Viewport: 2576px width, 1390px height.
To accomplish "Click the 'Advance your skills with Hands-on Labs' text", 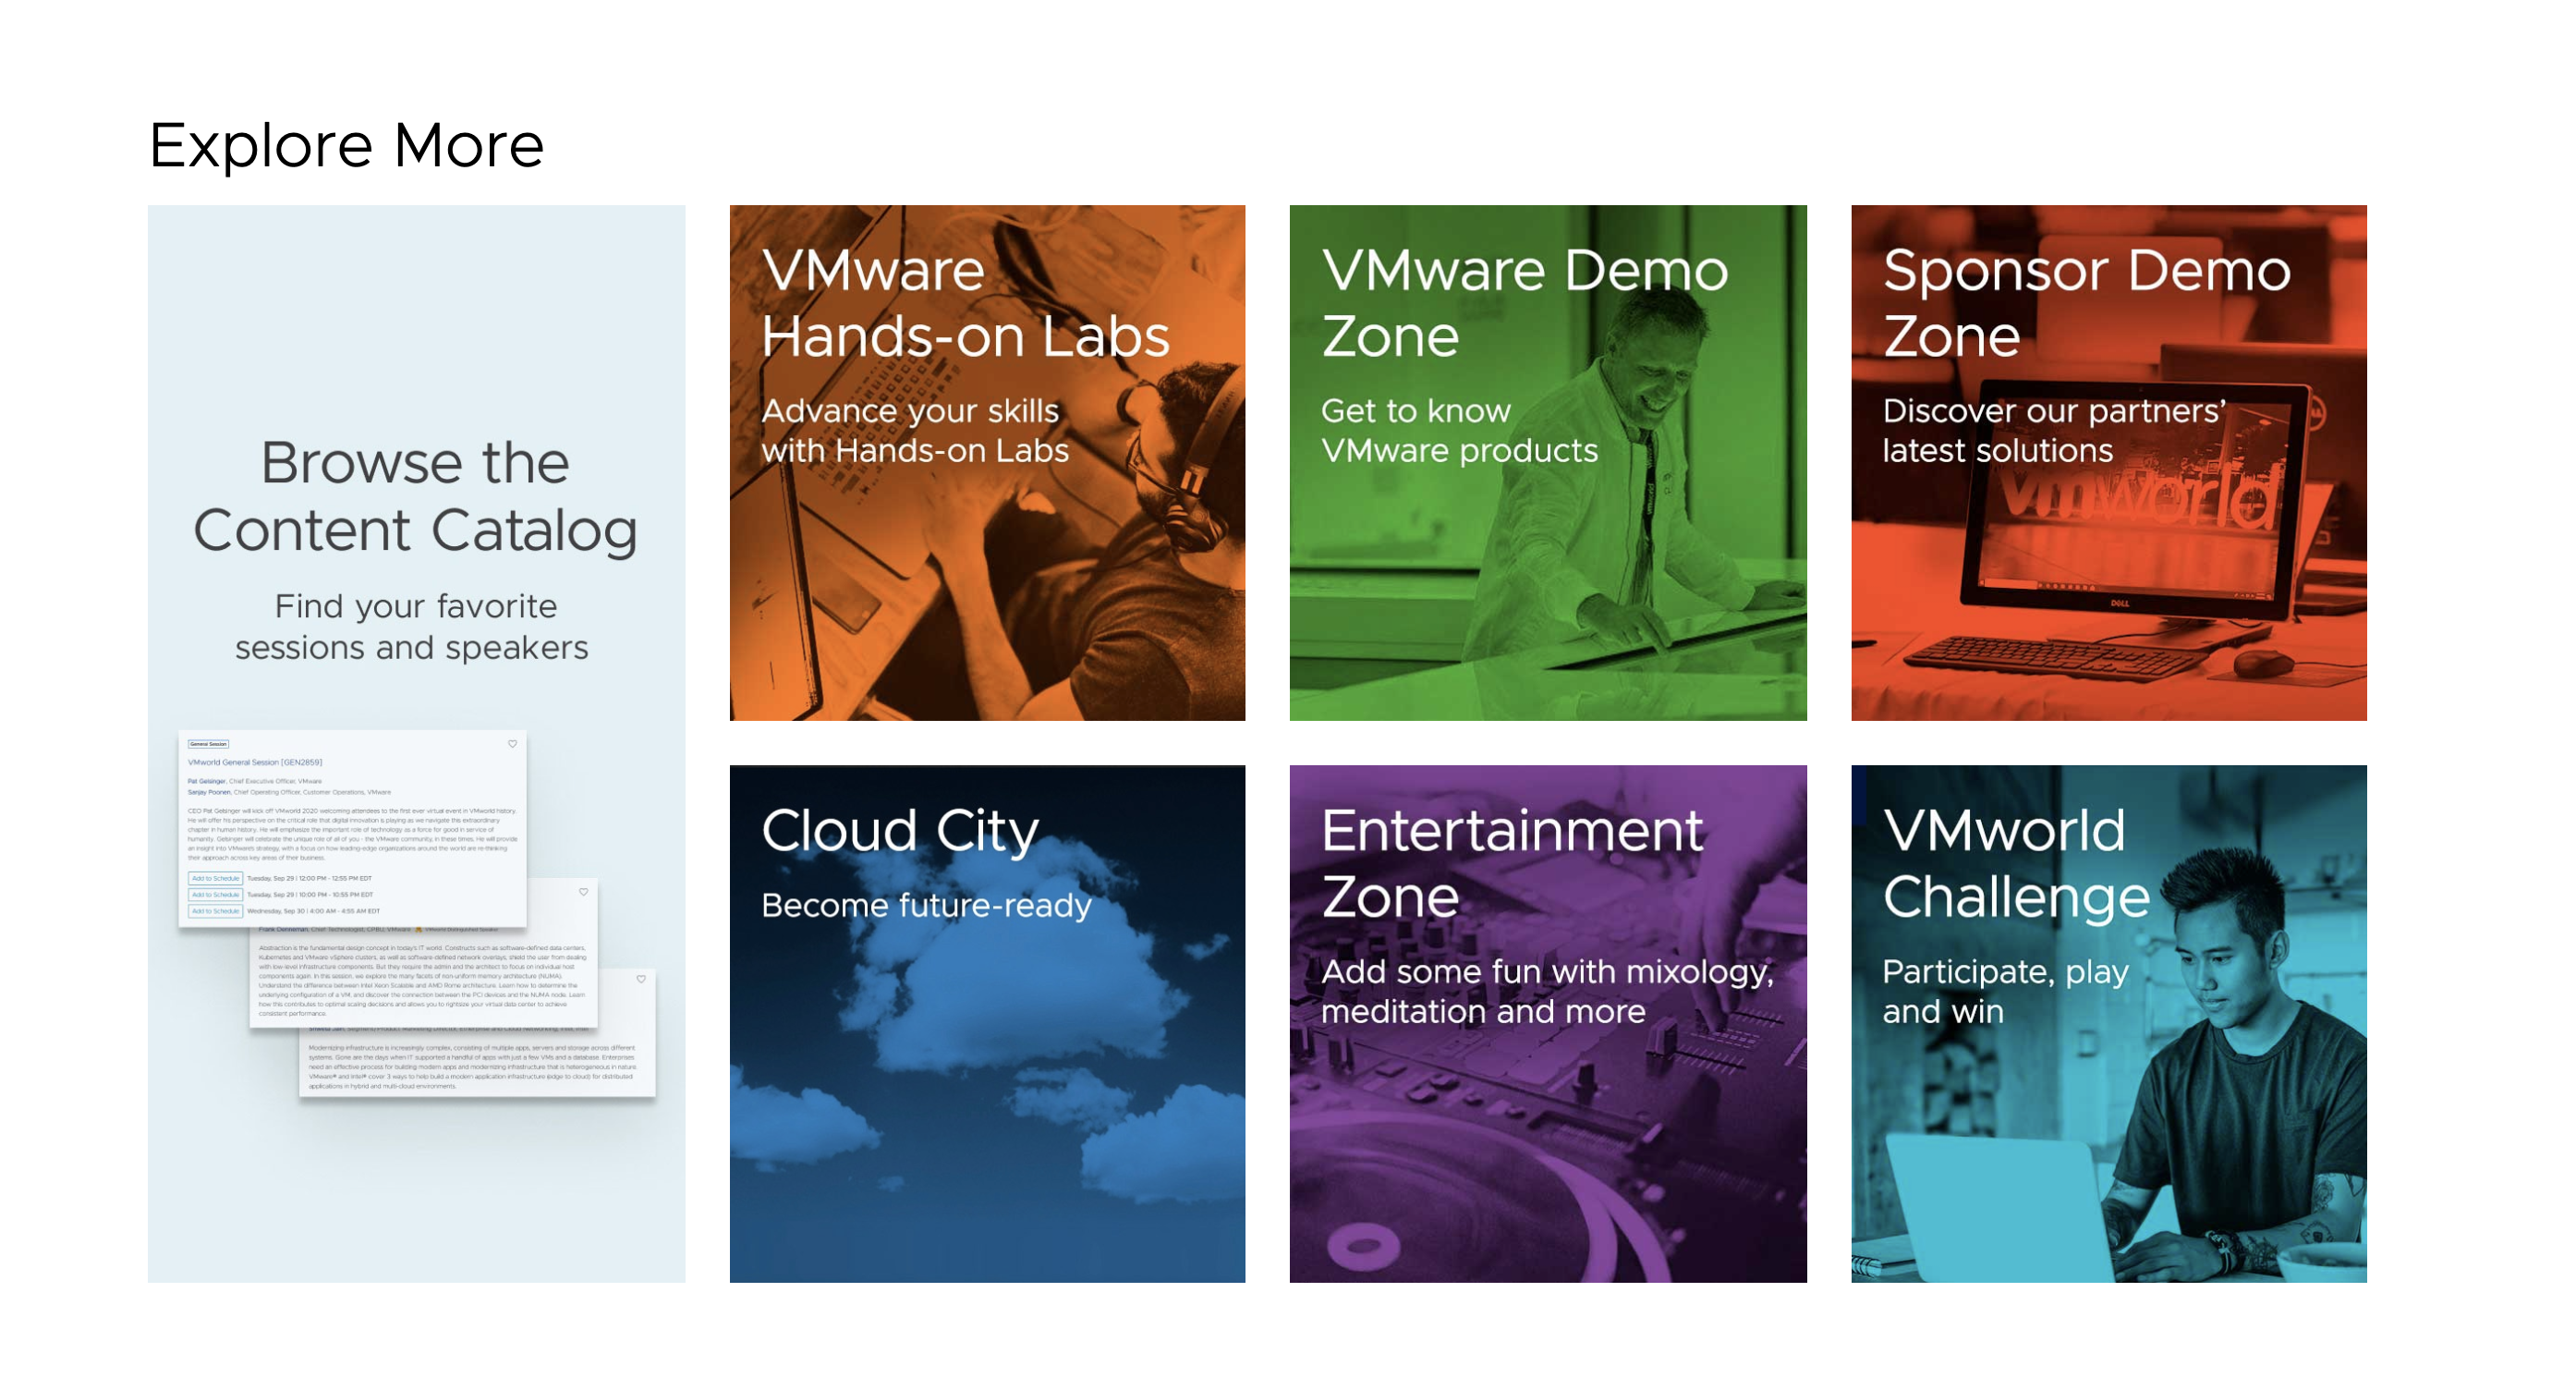I will pyautogui.click(x=914, y=431).
